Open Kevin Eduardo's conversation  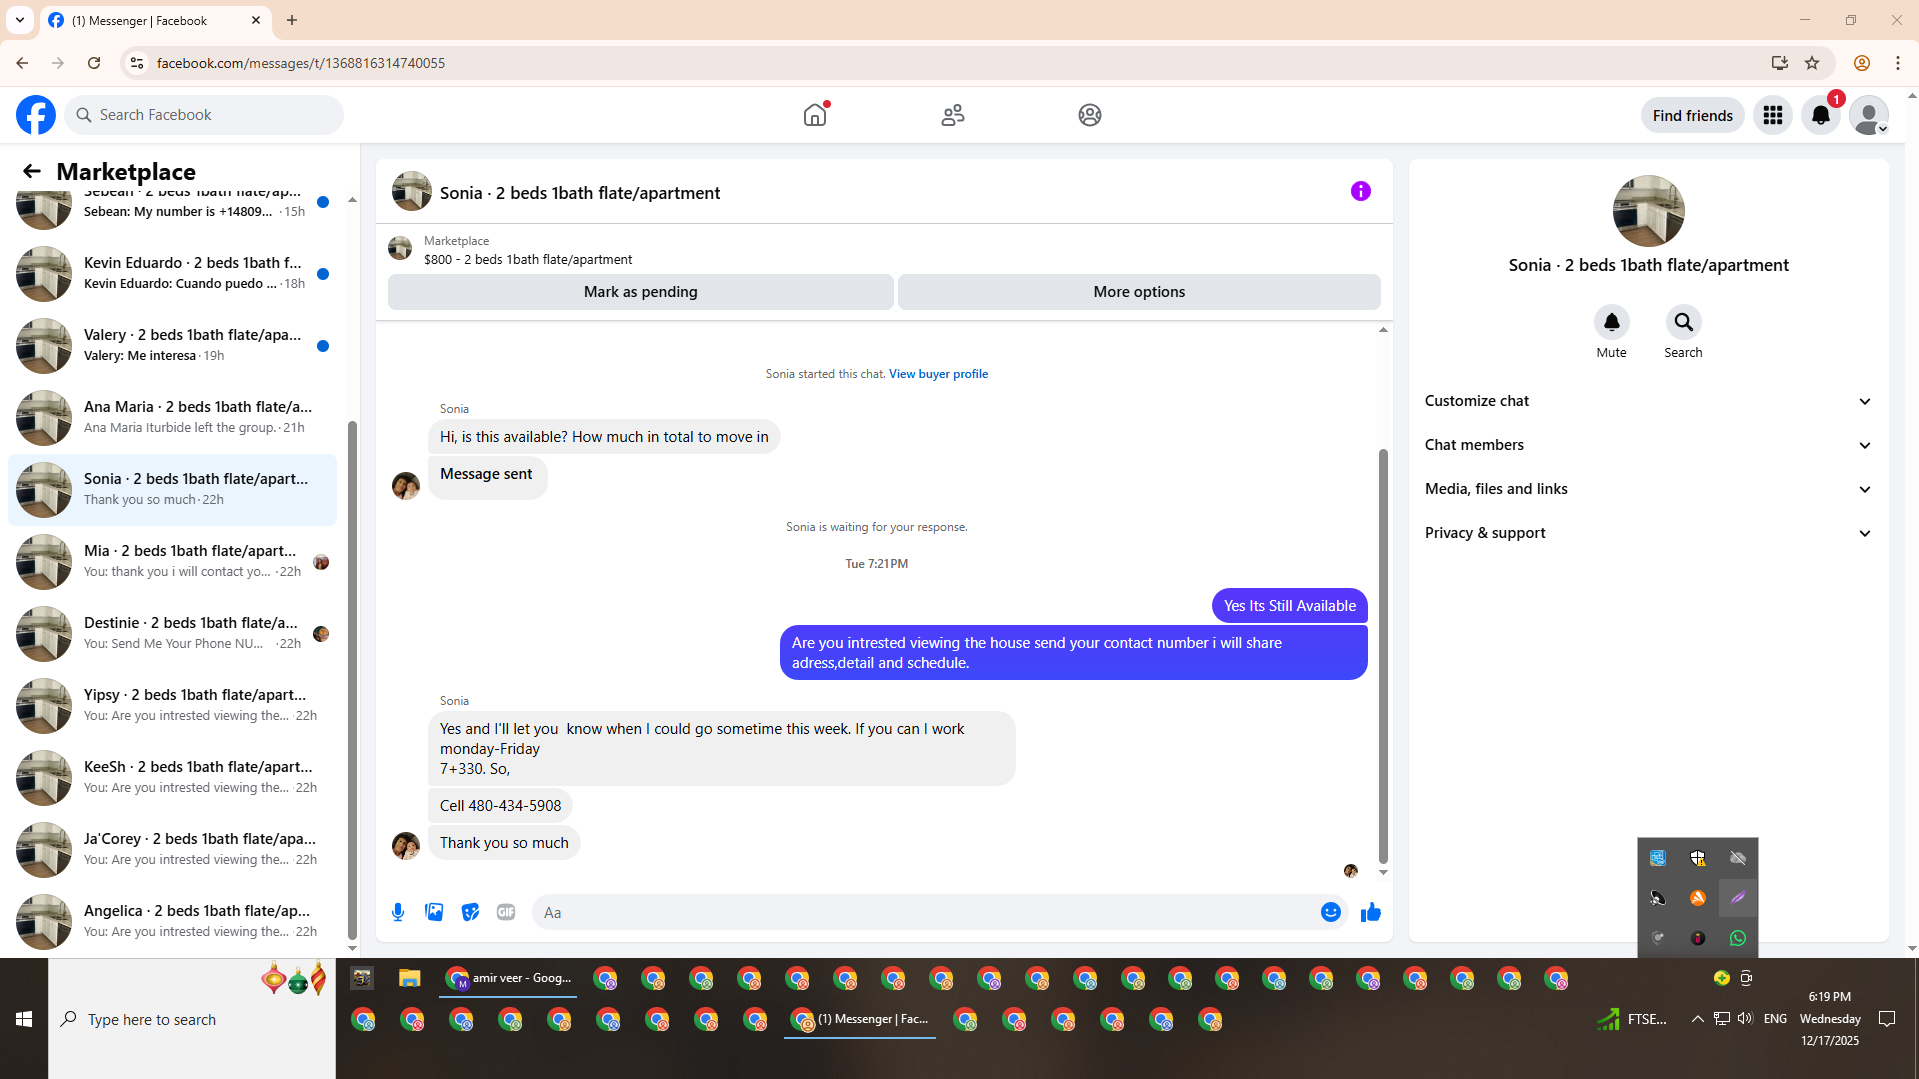tap(172, 273)
